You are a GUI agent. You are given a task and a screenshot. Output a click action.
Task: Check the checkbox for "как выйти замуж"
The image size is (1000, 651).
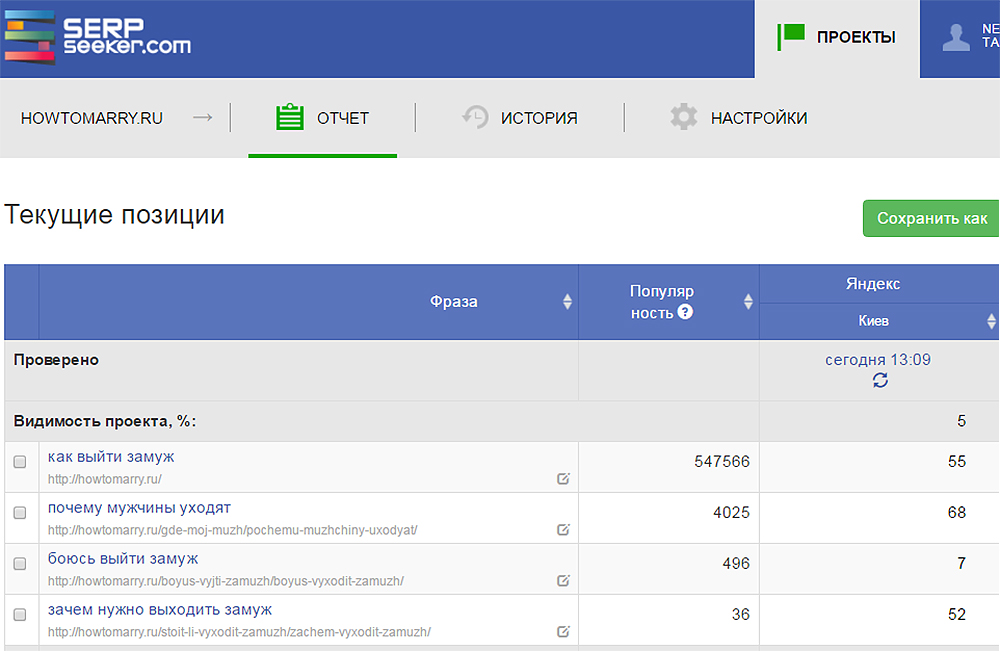19,462
